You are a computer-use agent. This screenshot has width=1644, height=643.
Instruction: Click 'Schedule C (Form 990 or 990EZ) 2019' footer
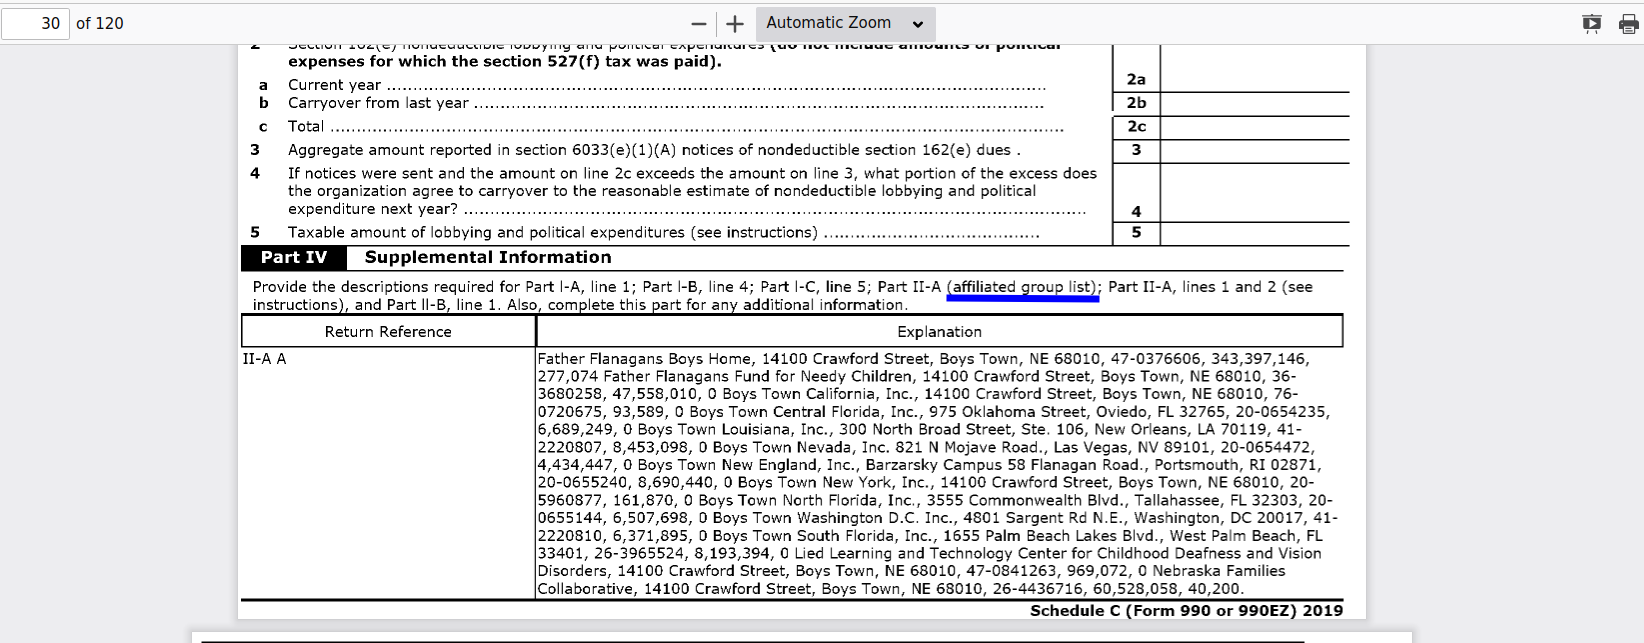1186,611
